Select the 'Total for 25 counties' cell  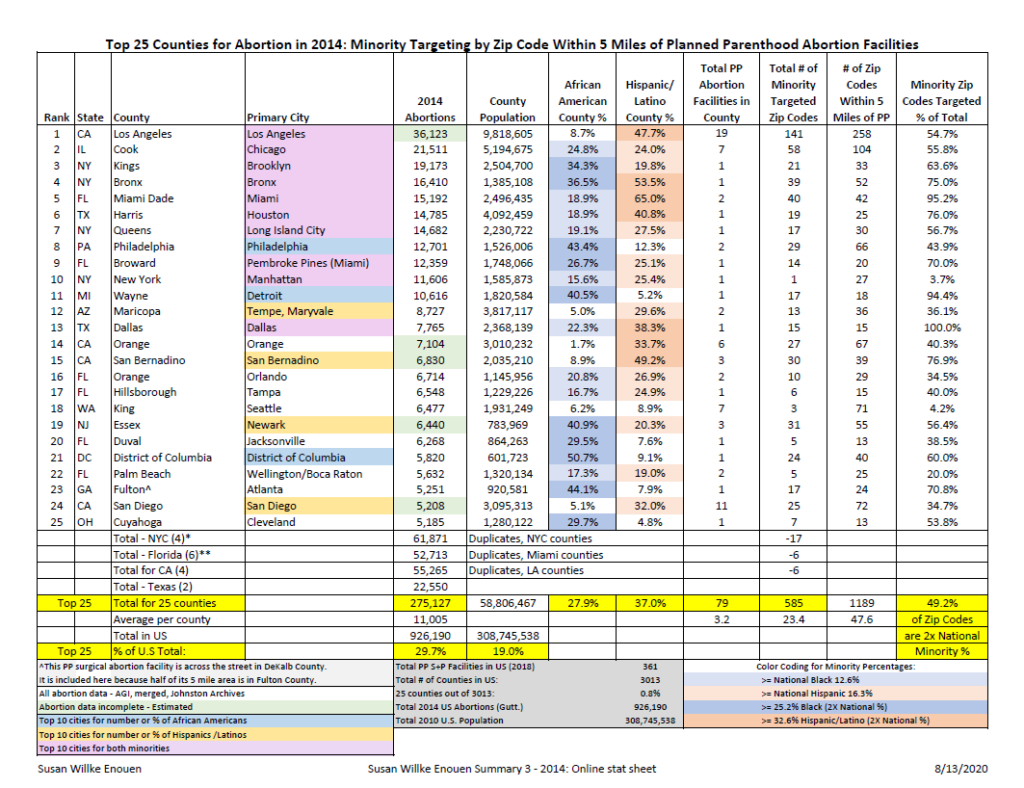(x=178, y=603)
